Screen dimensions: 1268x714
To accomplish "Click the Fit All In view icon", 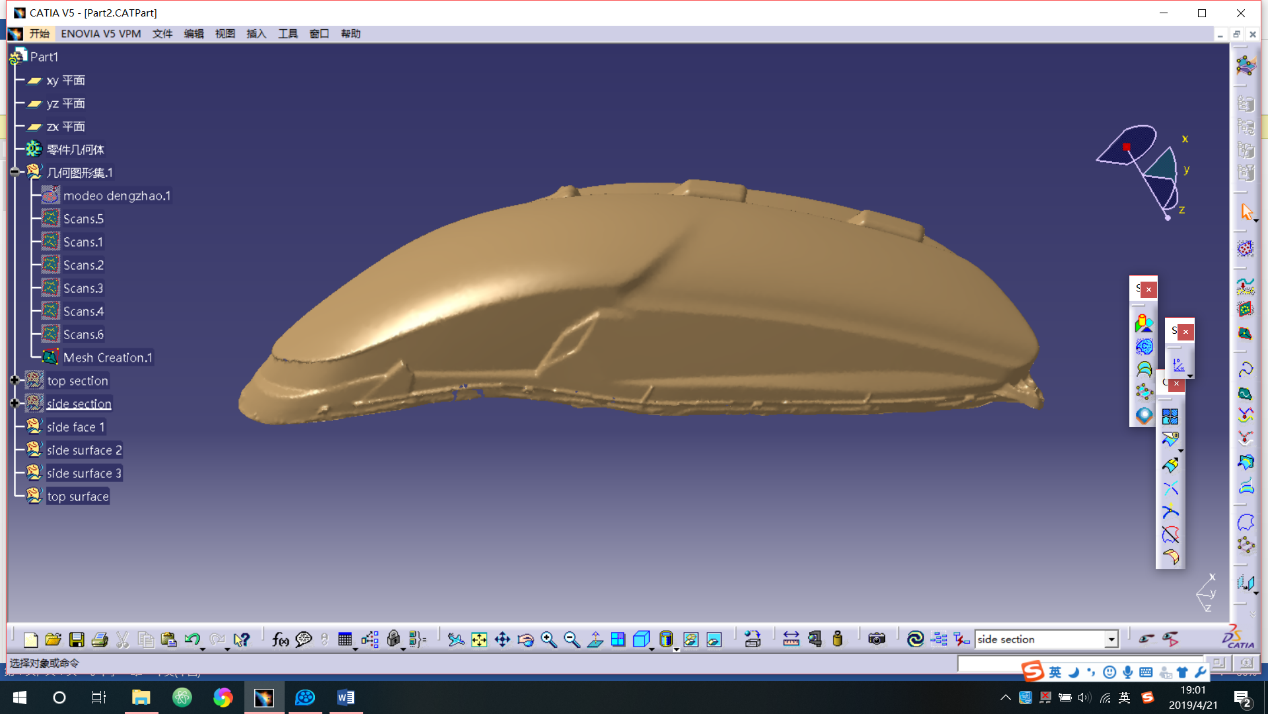I will coord(479,640).
